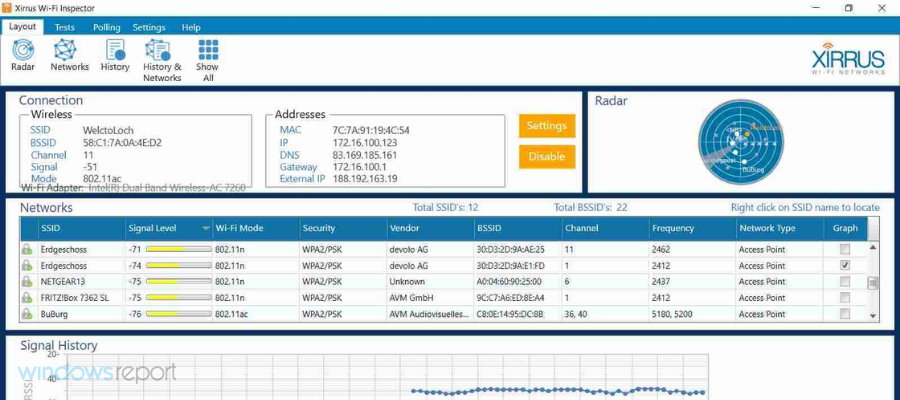Click lock icon for Erdgeschoss on channel 1
The height and width of the screenshot is (400, 900).
click(26, 266)
